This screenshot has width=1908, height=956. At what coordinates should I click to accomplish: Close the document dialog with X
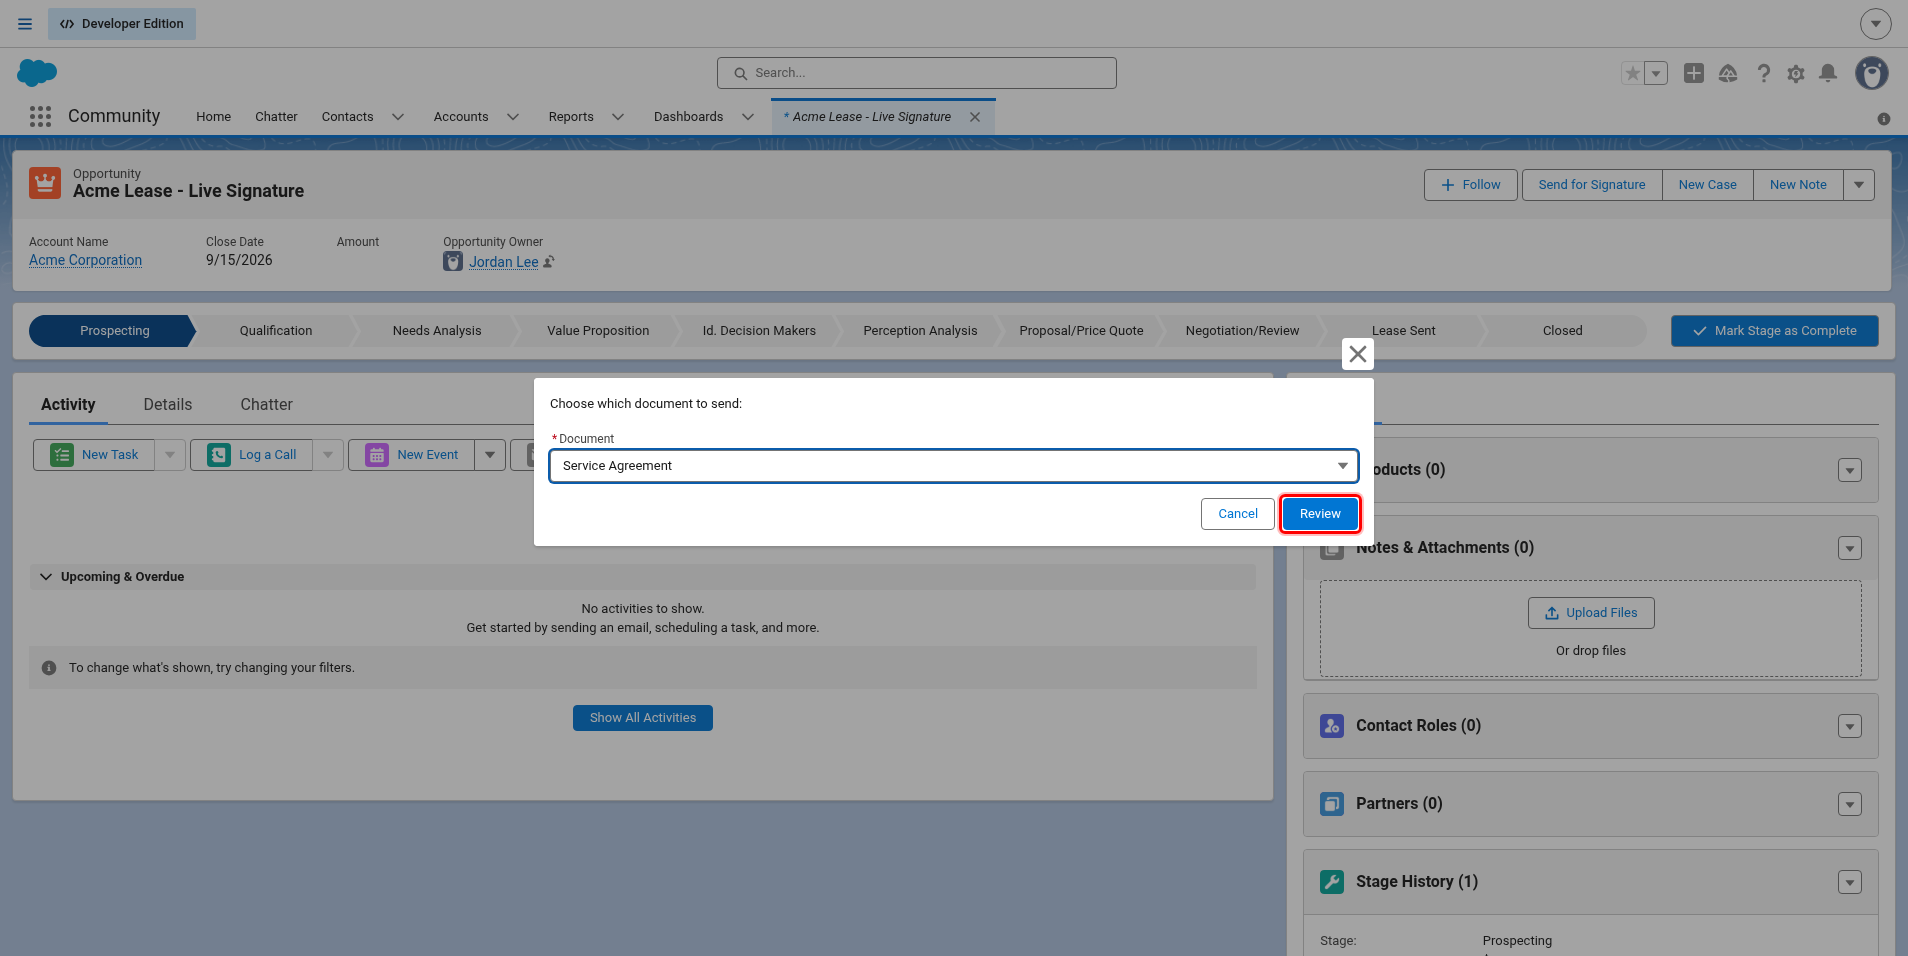(1358, 354)
